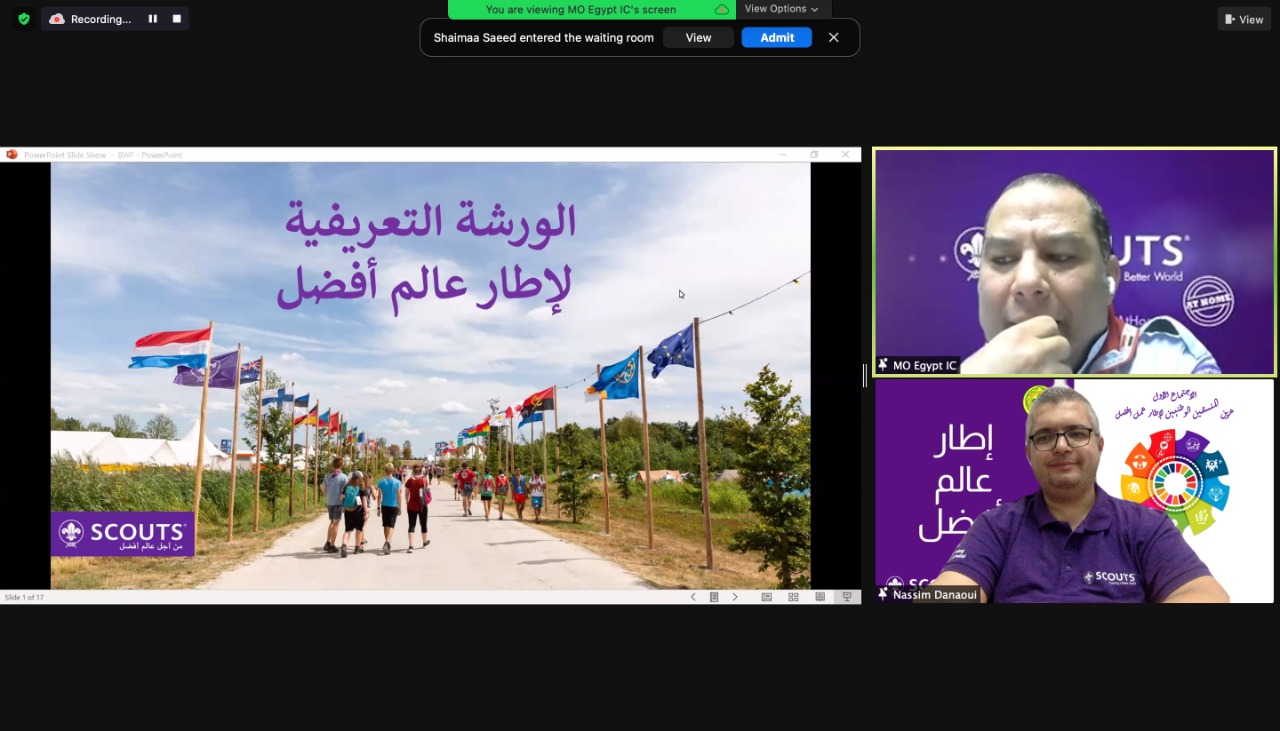Click the green encryption shield icon
The height and width of the screenshot is (731, 1280).
[24, 19]
